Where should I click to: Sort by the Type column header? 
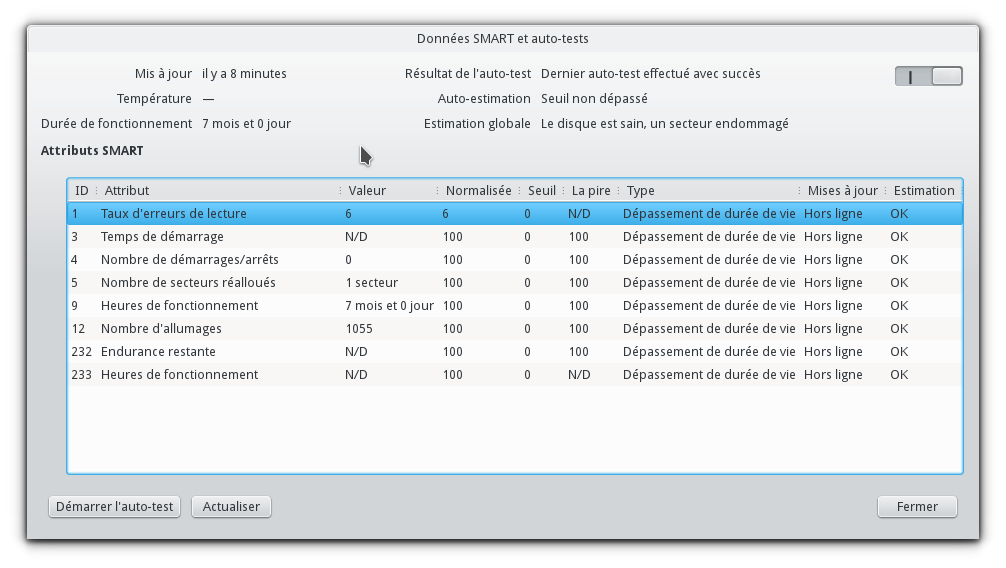(x=710, y=191)
